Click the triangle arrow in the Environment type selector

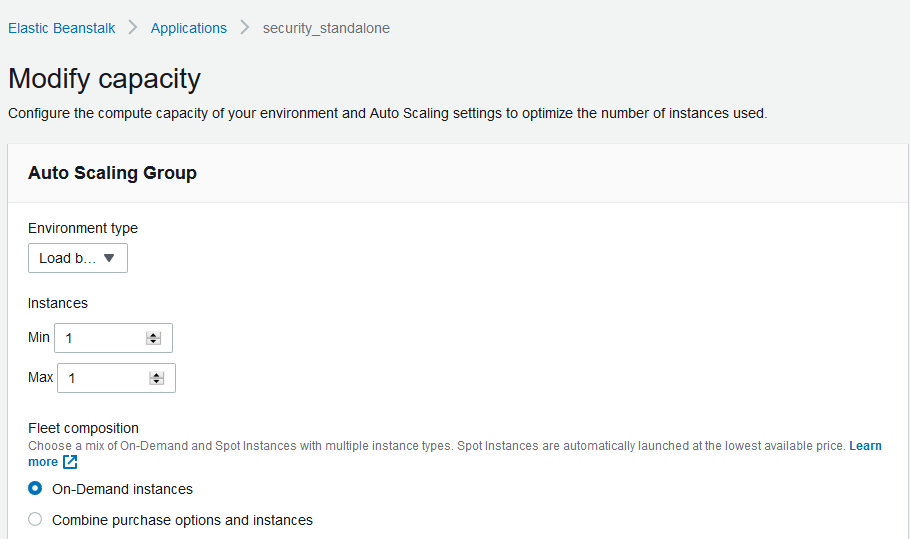click(x=109, y=258)
